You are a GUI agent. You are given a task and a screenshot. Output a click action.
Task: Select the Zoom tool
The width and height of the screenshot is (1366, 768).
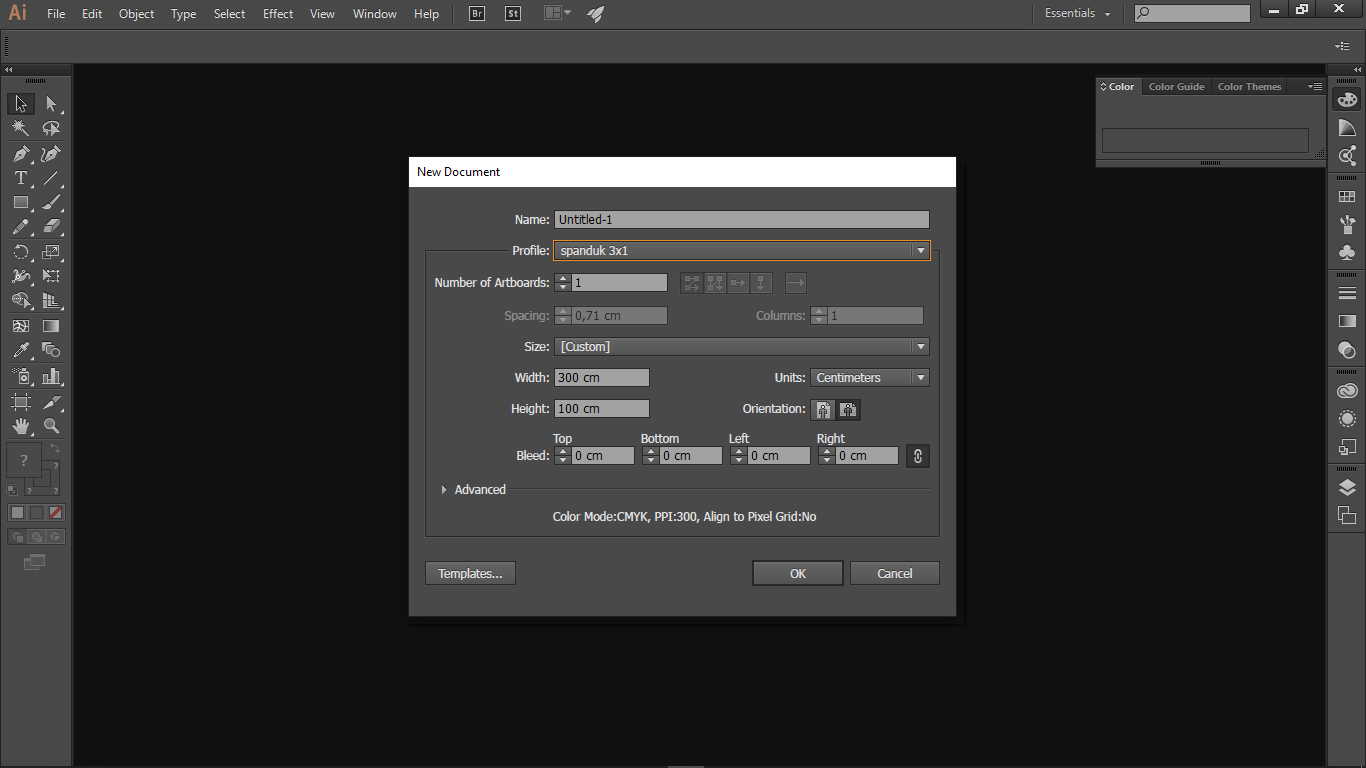51,426
